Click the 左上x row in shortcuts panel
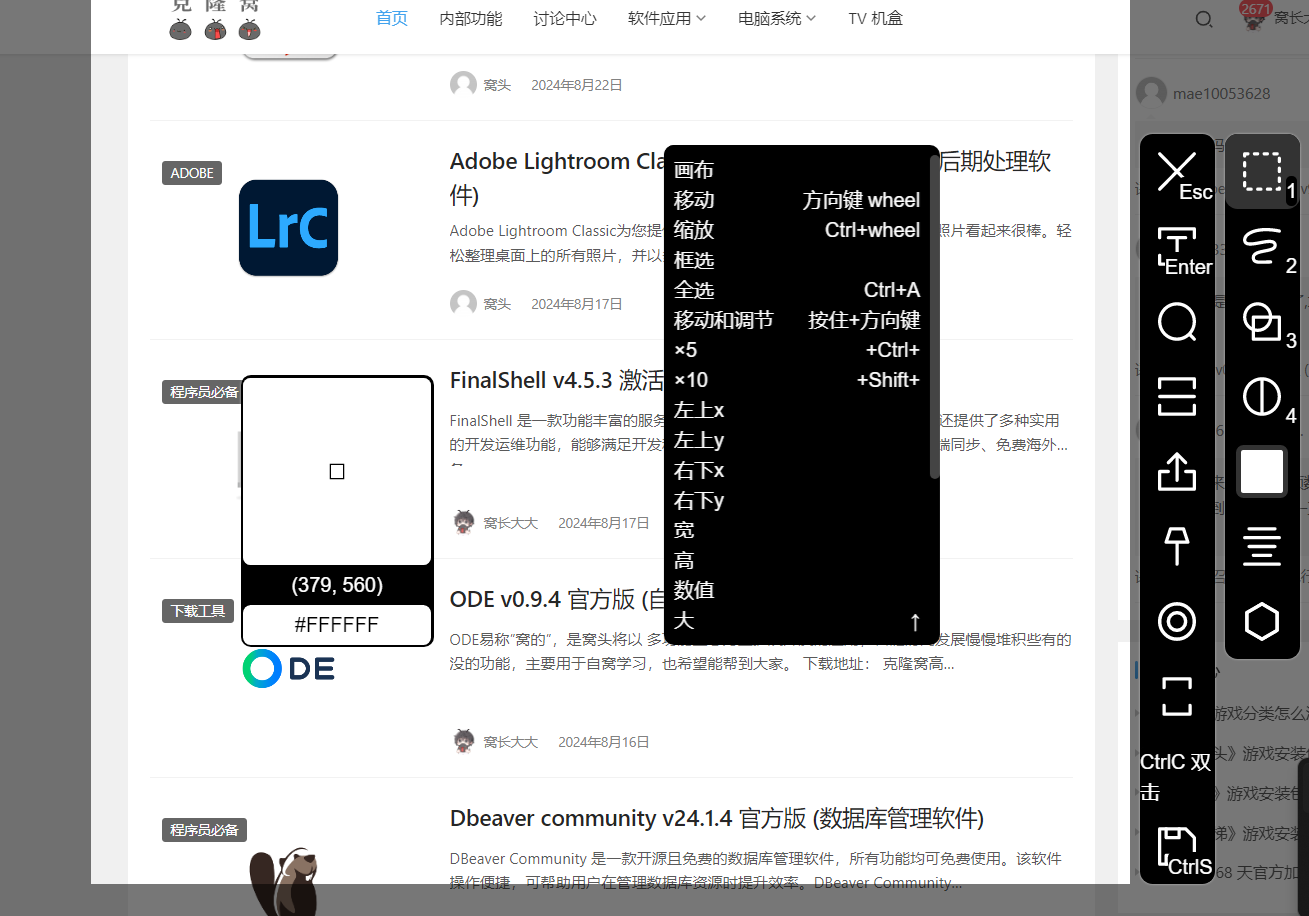The height and width of the screenshot is (916, 1309). click(797, 410)
